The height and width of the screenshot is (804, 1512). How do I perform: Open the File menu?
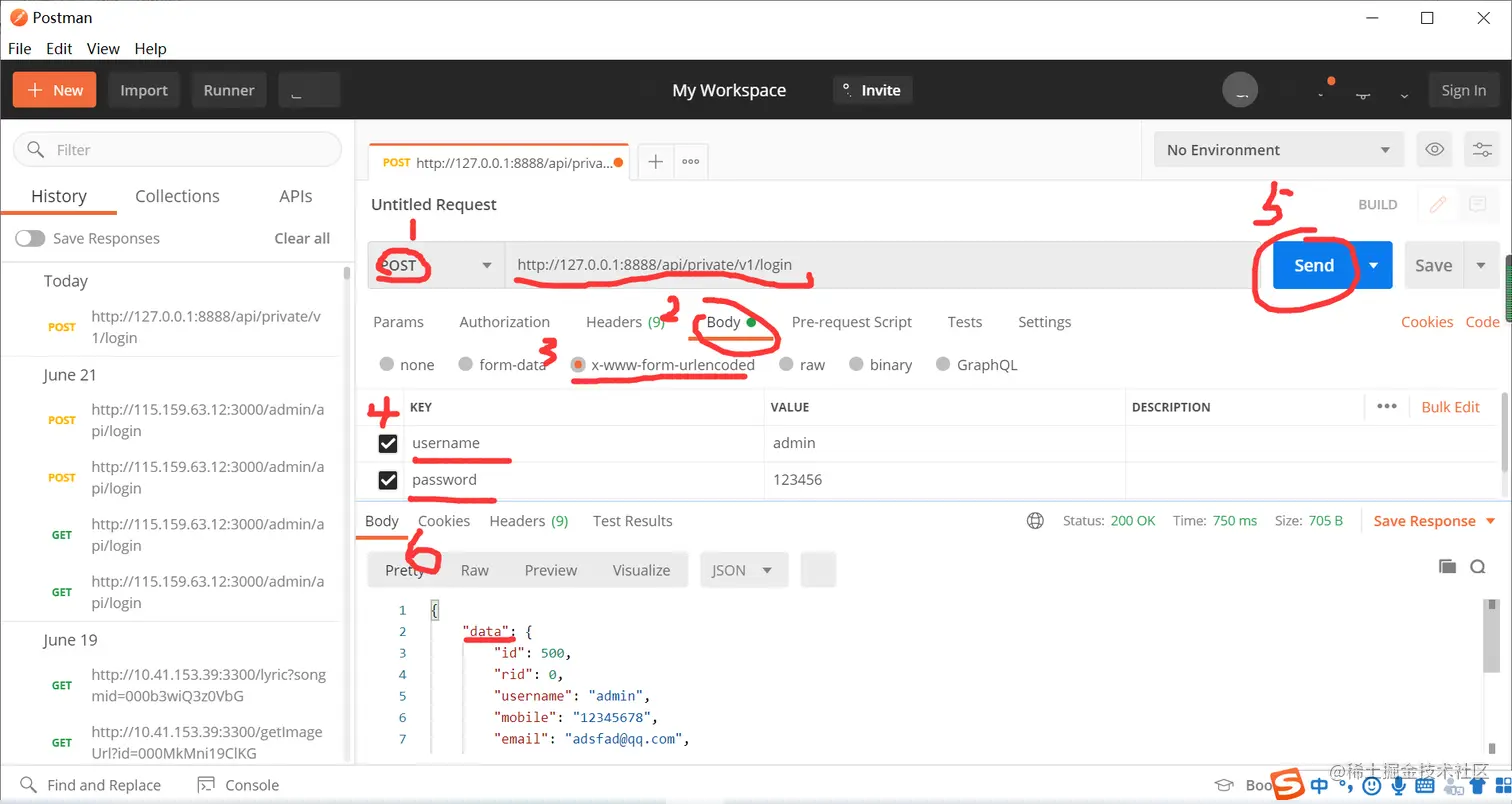point(20,48)
